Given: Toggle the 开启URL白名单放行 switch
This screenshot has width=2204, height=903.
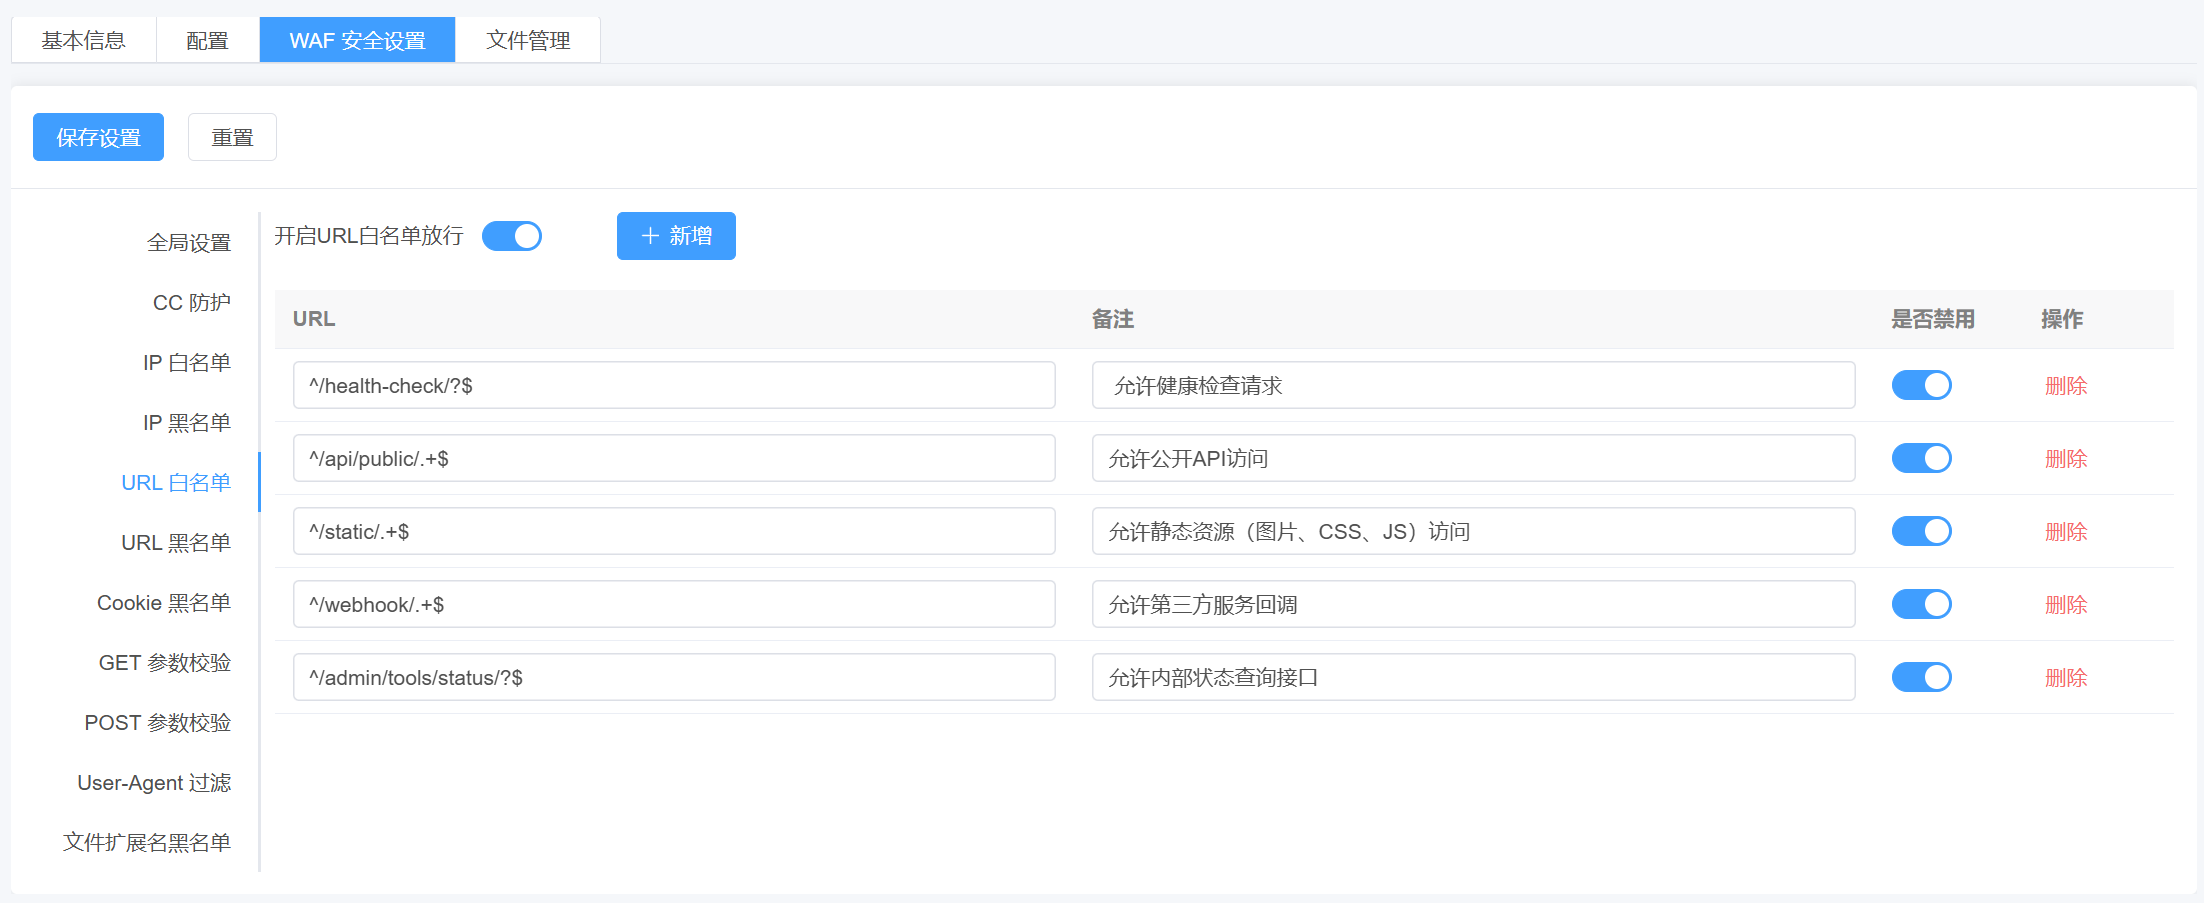Looking at the screenshot, I should pos(512,236).
